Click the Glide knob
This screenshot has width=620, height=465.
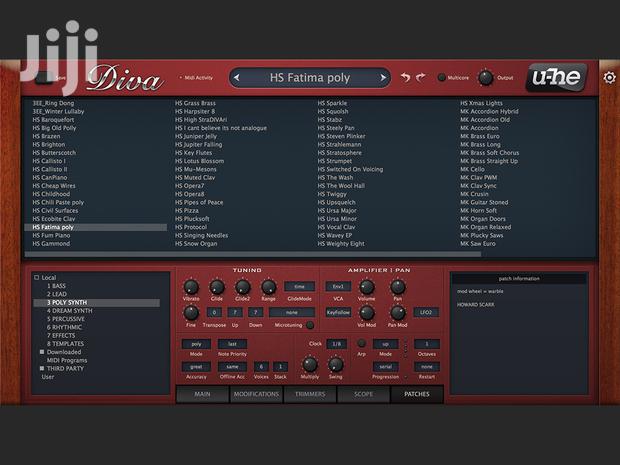tap(217, 287)
